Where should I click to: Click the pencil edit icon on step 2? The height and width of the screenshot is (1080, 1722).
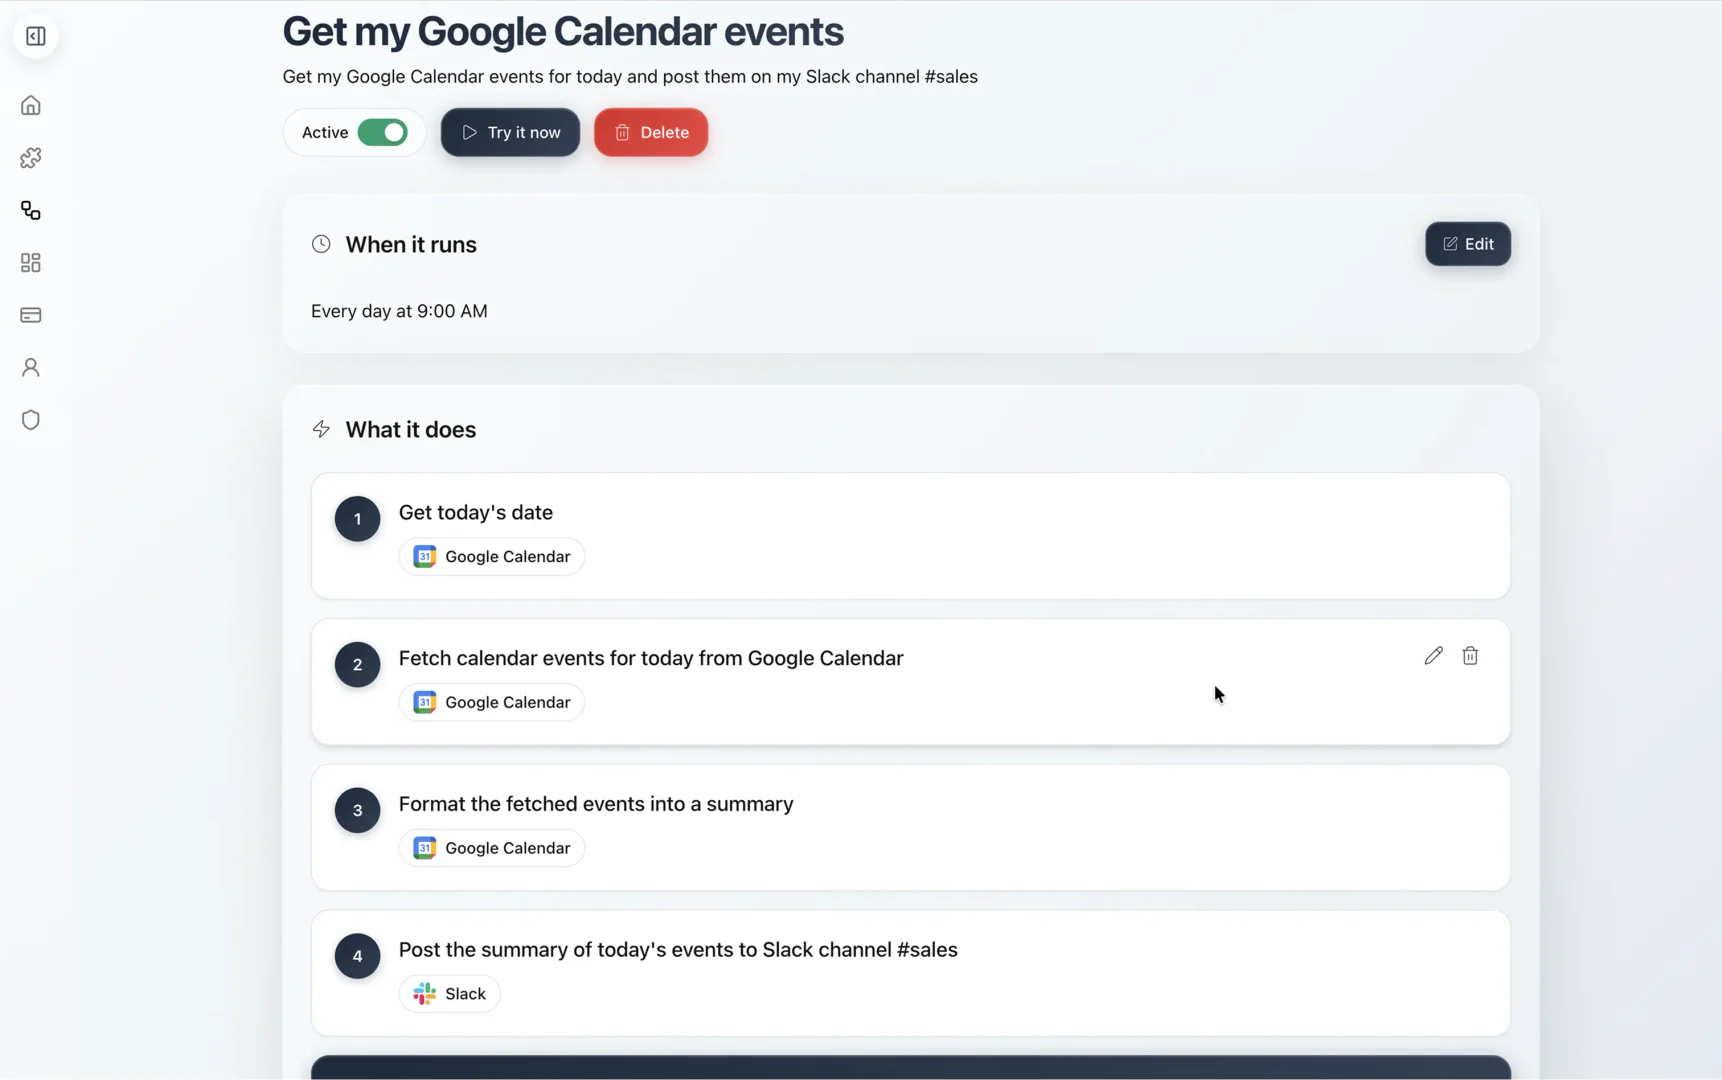[x=1433, y=656]
